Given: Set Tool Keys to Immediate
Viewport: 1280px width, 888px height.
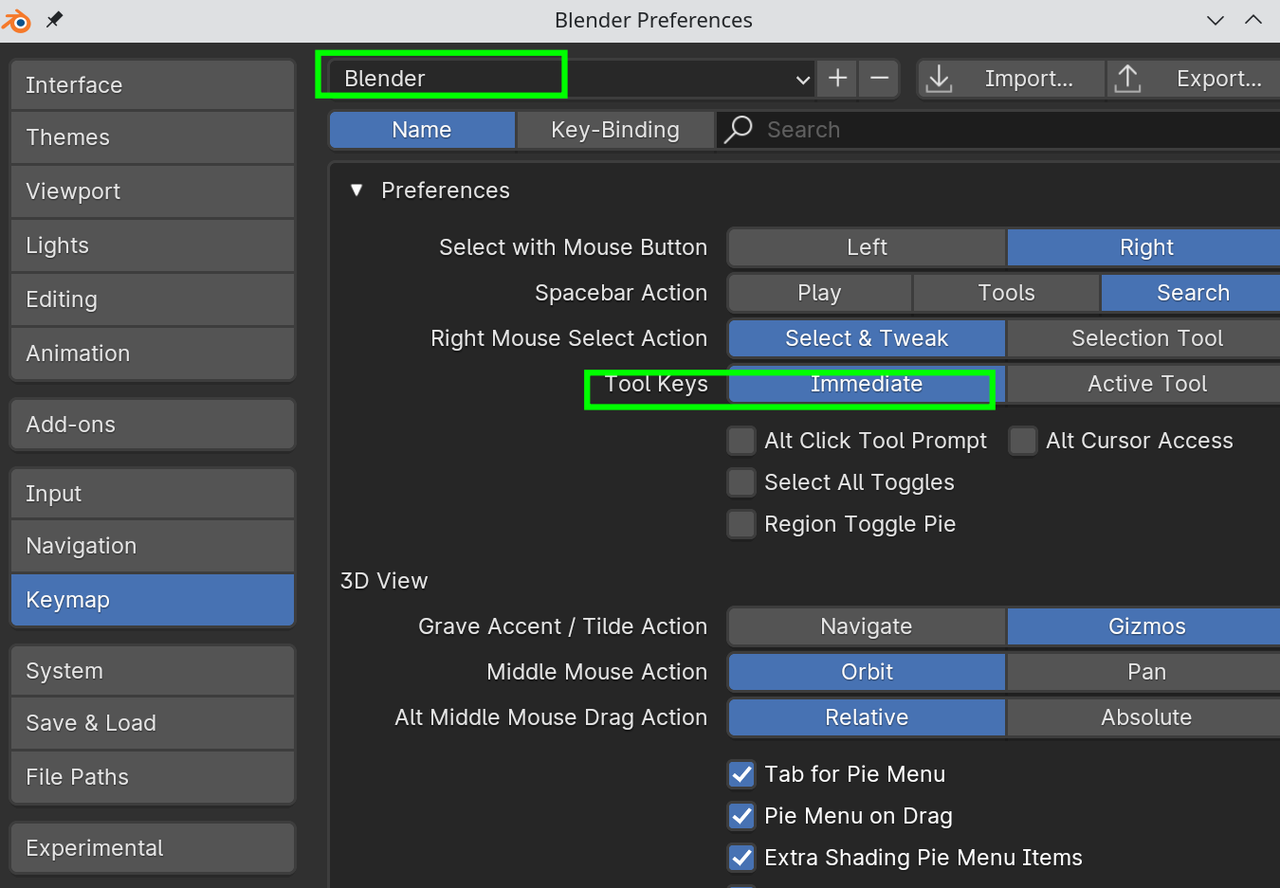Looking at the screenshot, I should (867, 384).
